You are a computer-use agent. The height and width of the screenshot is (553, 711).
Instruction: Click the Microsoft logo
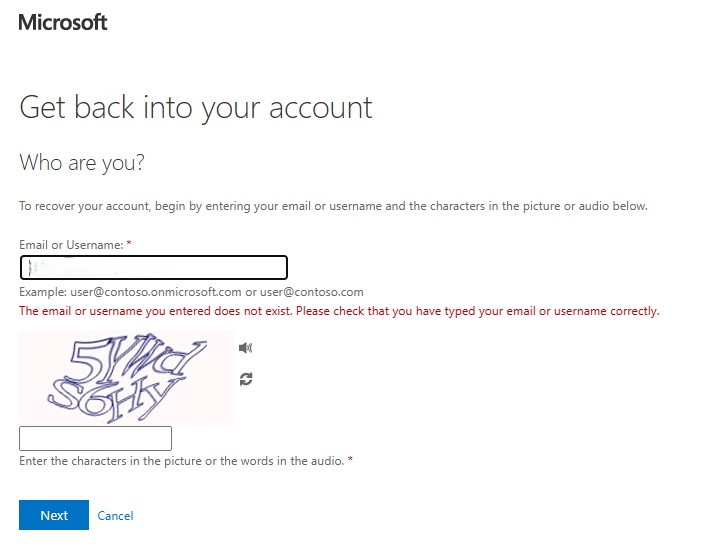point(63,22)
